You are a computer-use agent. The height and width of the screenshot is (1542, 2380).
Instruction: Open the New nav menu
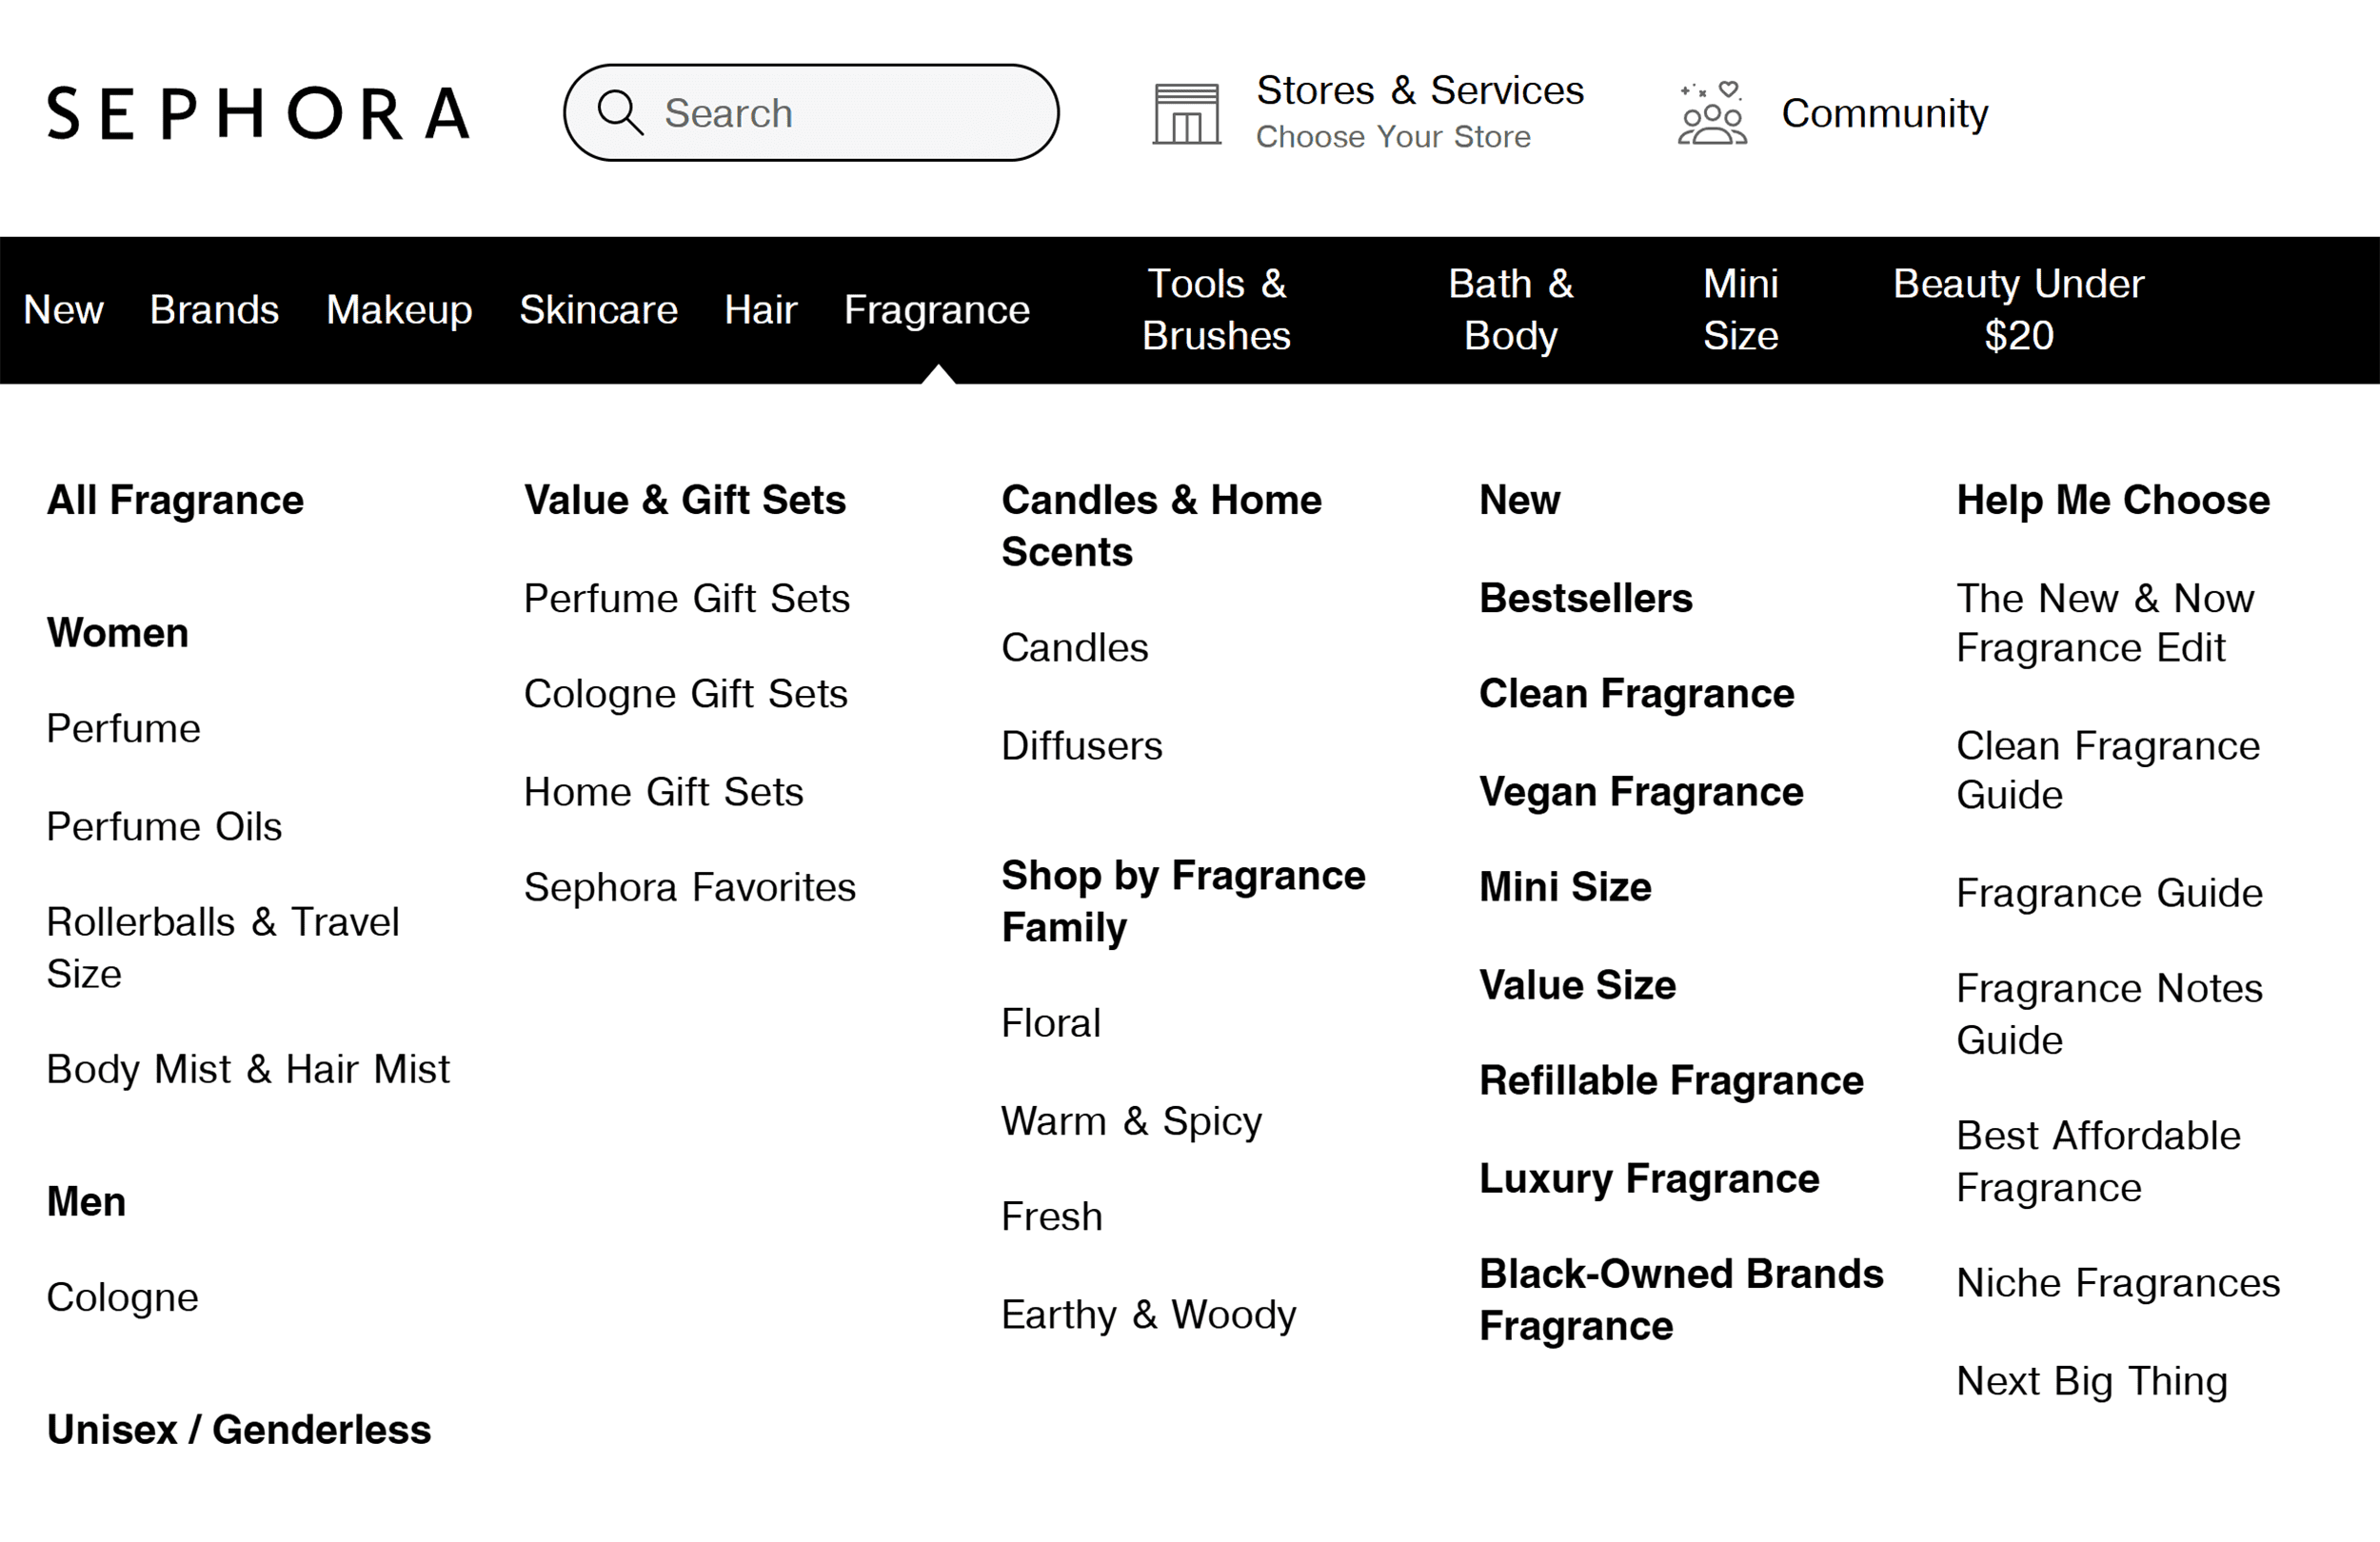63,310
